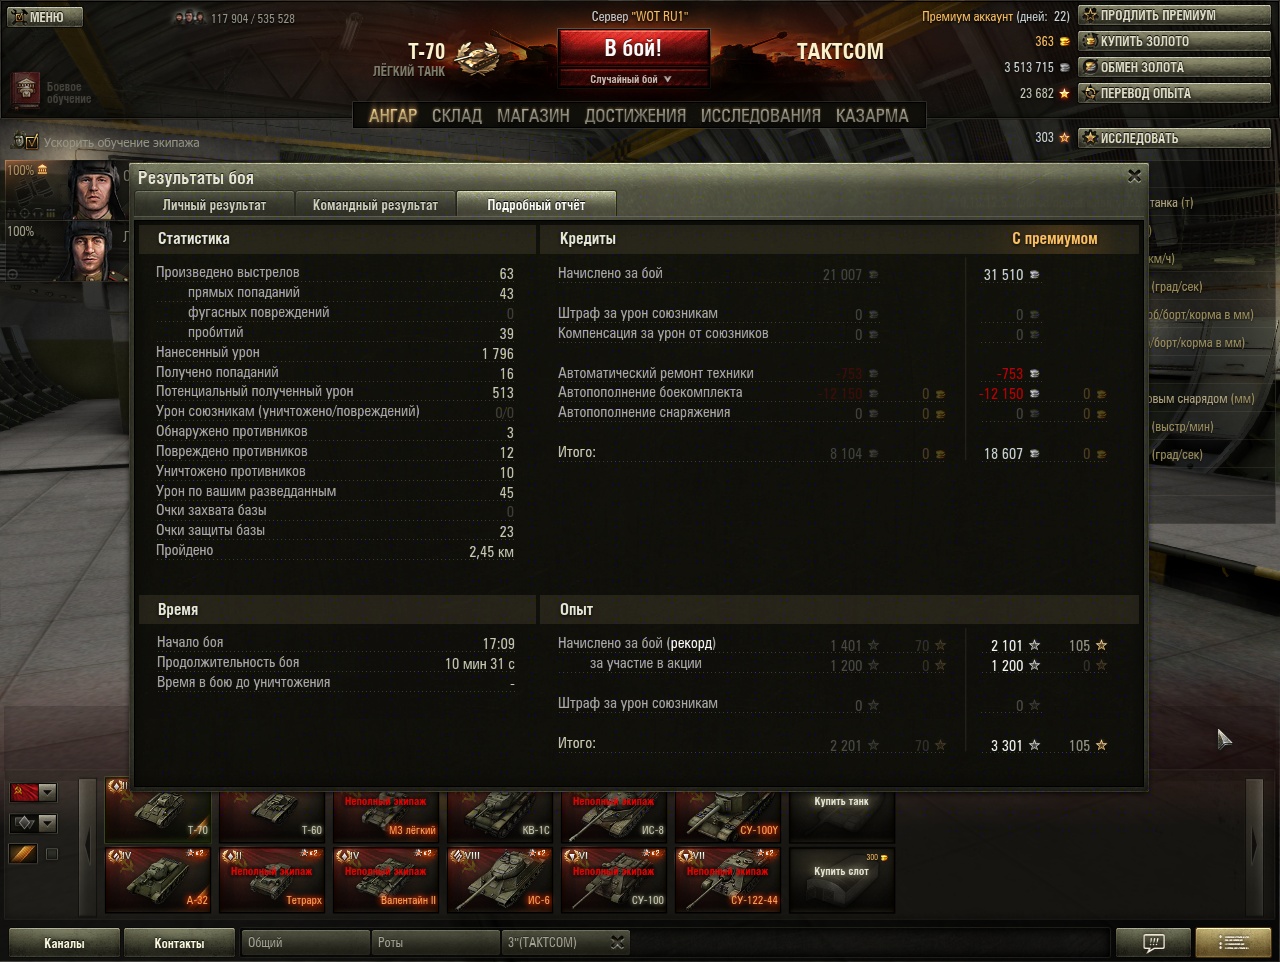Close the Результаты боя window with X
The height and width of the screenshot is (962, 1280).
[x=1134, y=176]
